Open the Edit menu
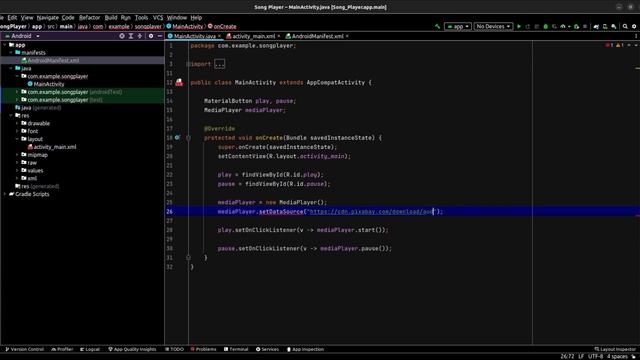 pyautogui.click(x=12, y=18)
